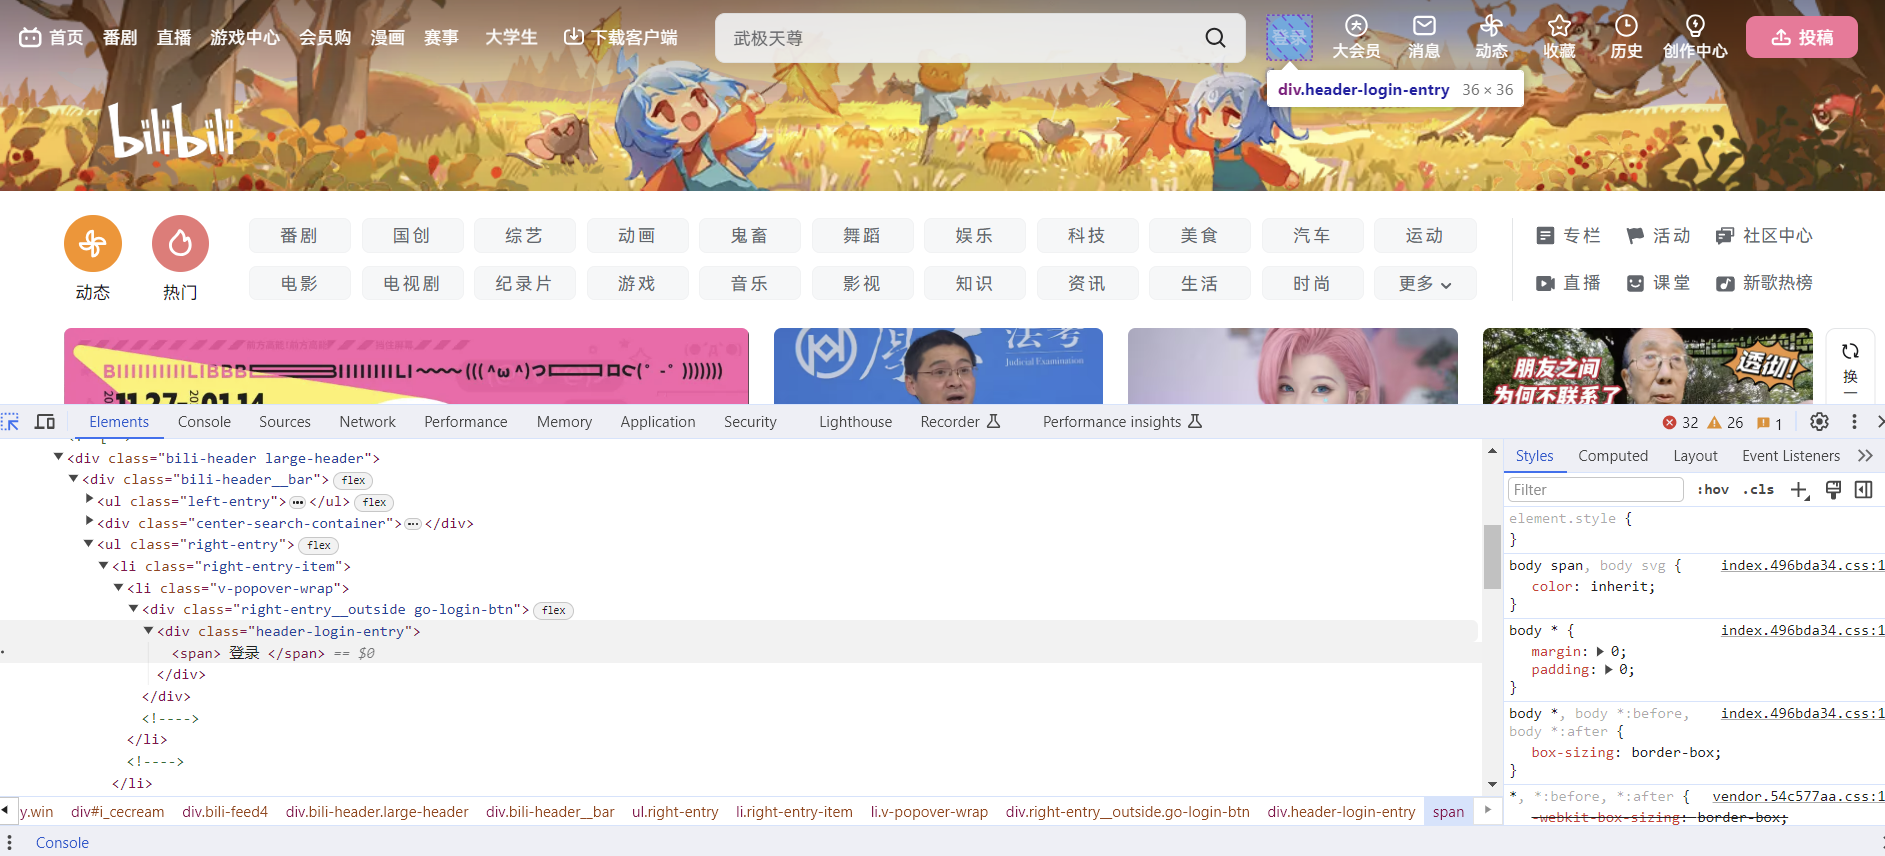
Task: Open the 创作中心 lightbulb icon
Action: pyautogui.click(x=1695, y=37)
